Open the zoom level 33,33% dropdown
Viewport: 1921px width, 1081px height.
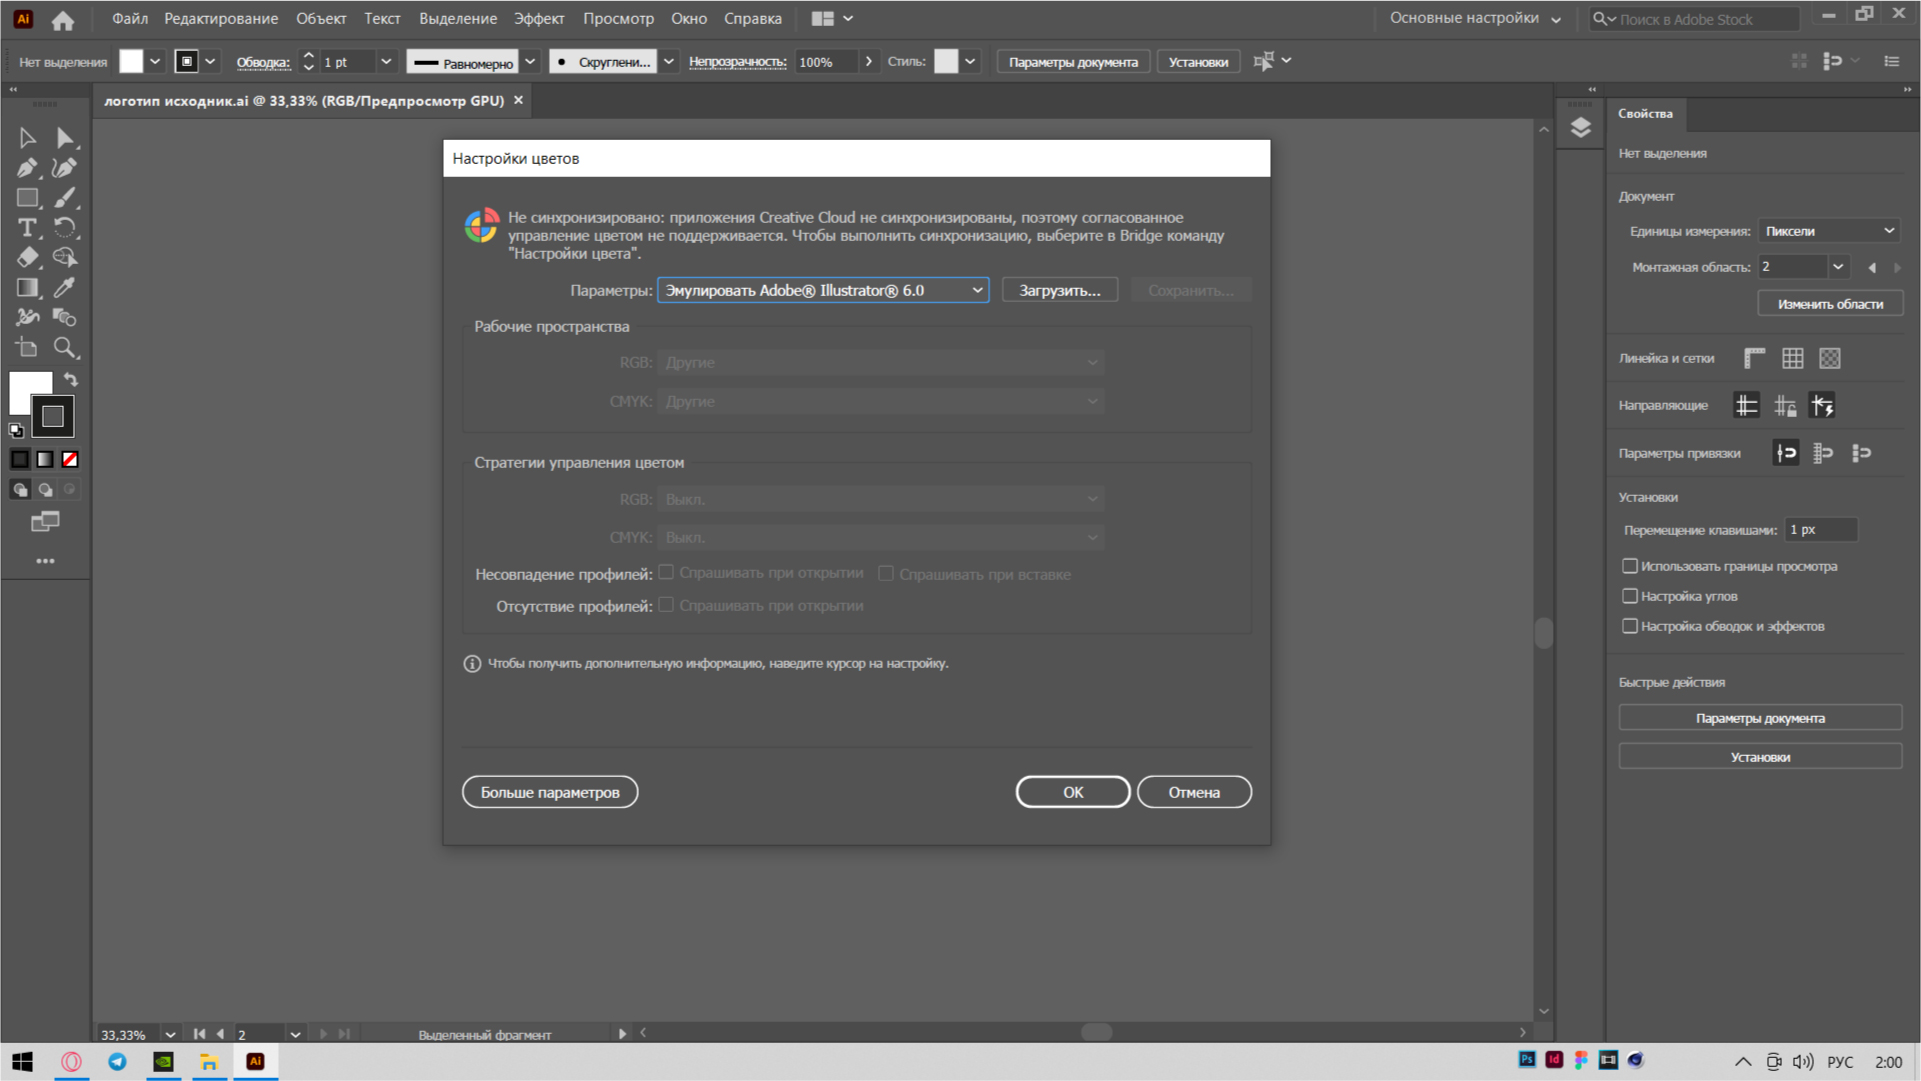(170, 1034)
